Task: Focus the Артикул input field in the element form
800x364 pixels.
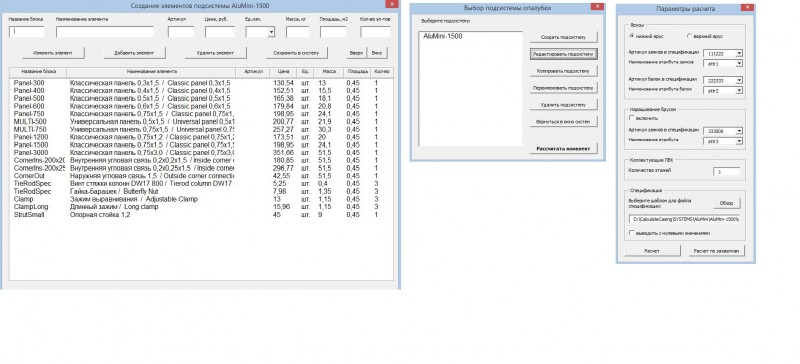Action: [x=181, y=32]
